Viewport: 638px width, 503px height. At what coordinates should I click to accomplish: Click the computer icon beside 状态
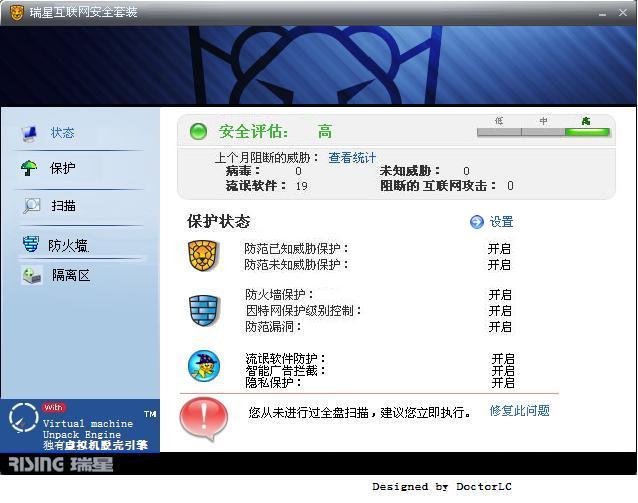coord(29,133)
